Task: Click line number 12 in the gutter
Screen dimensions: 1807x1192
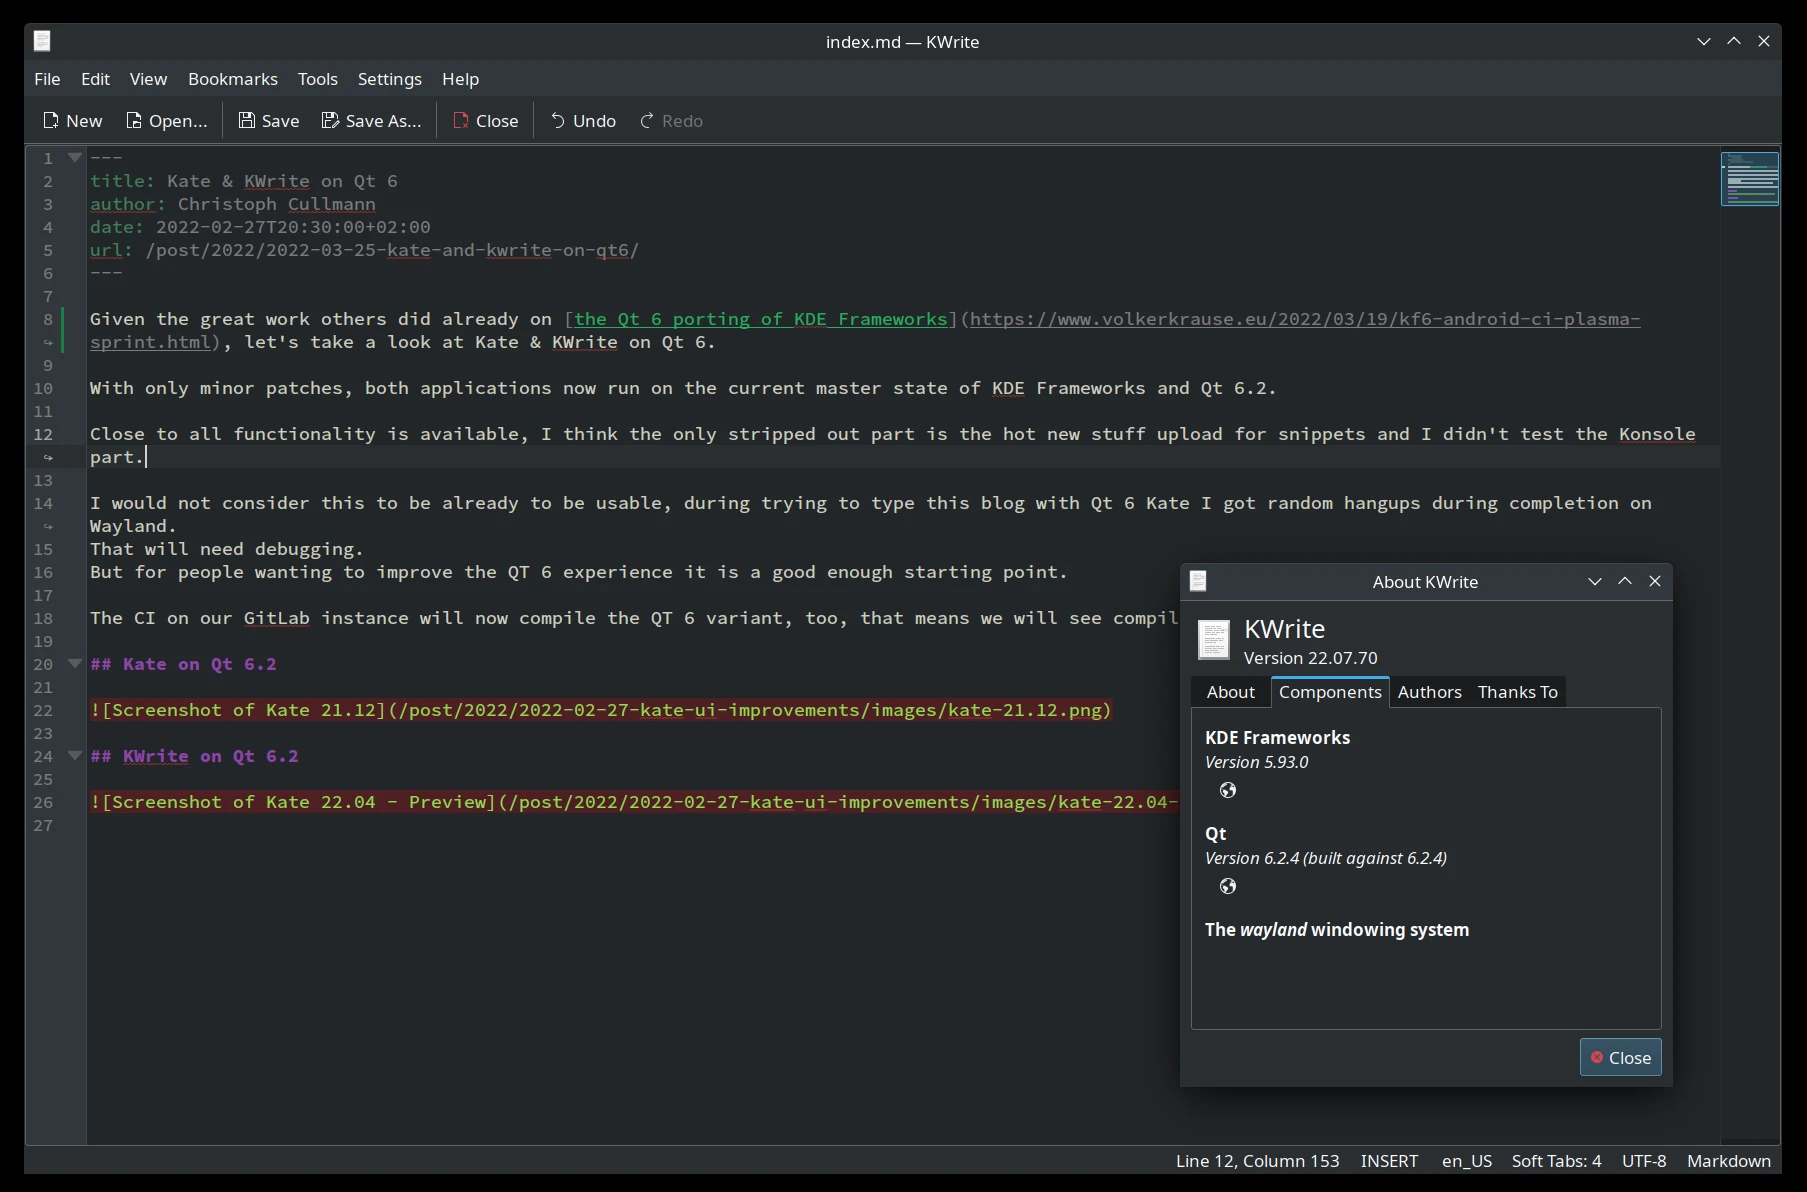Action: (43, 434)
